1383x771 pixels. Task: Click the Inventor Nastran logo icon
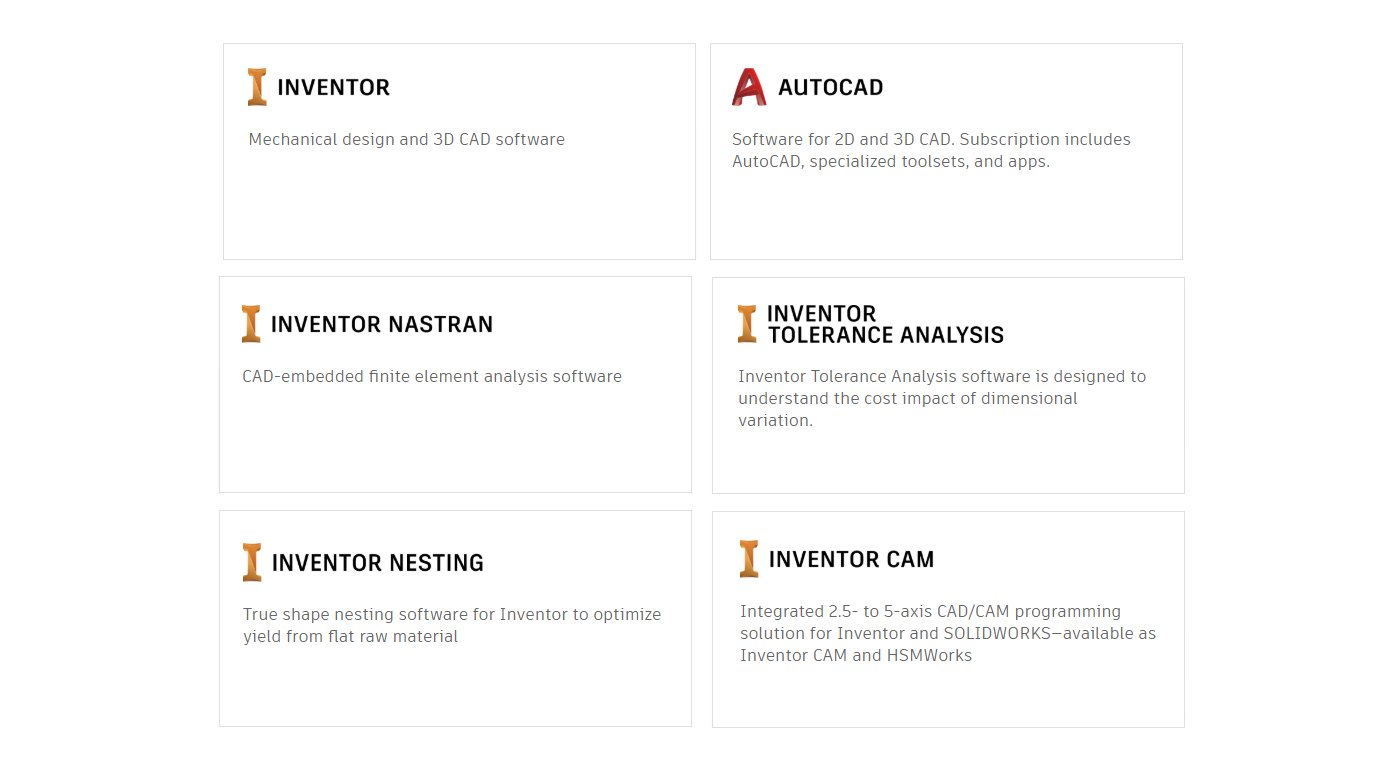(x=251, y=324)
